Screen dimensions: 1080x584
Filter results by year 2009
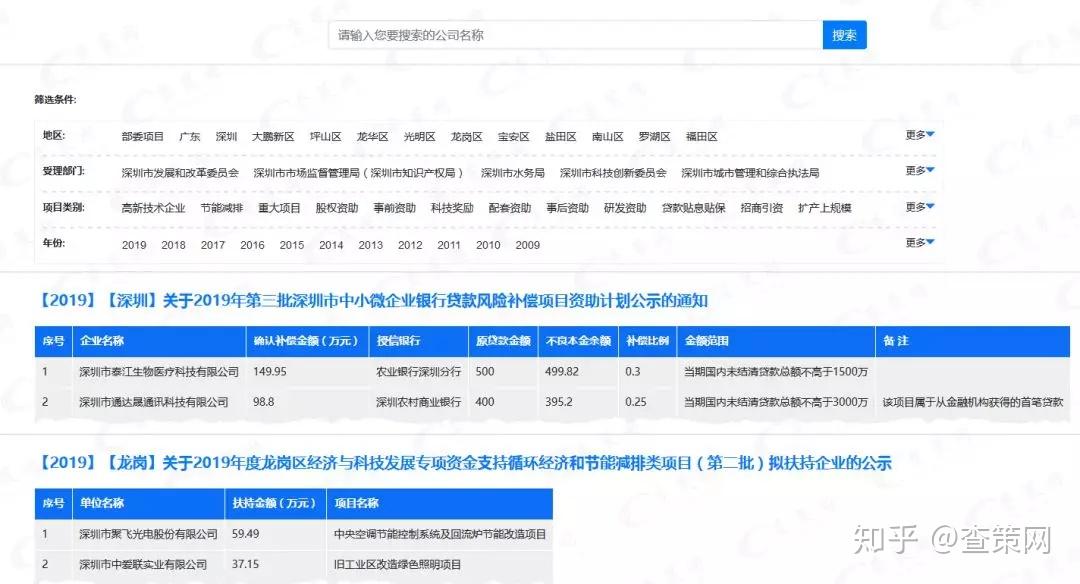(527, 244)
